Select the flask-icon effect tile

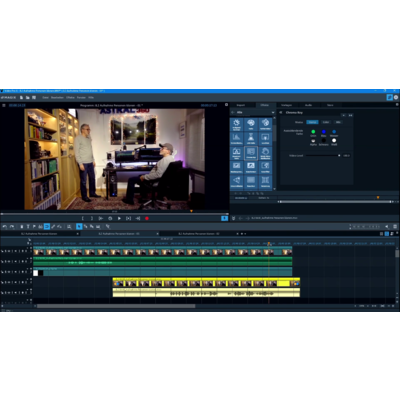point(251,138)
